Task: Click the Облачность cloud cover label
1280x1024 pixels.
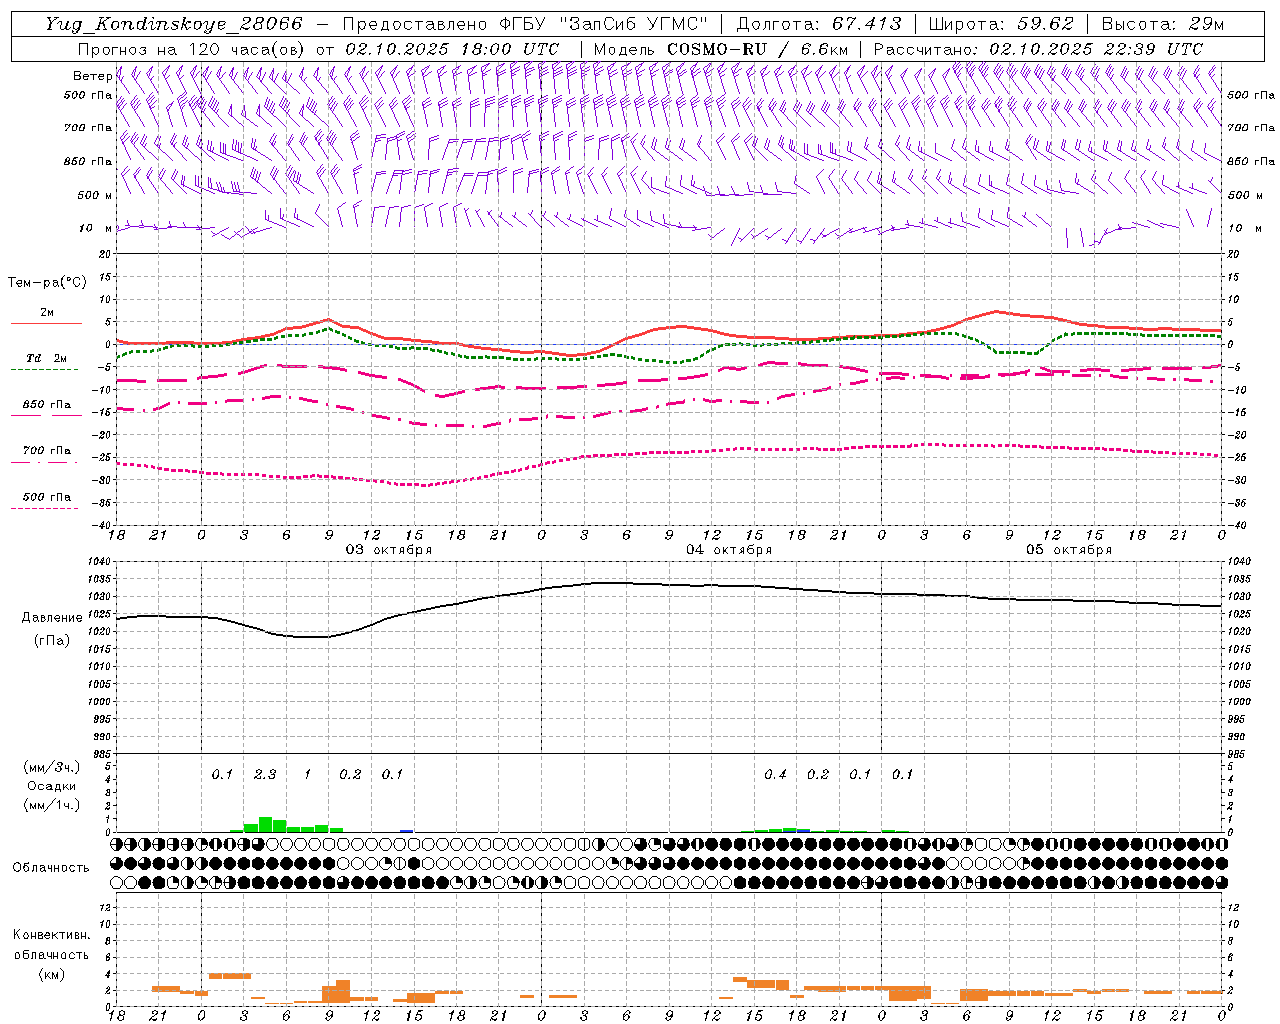Action: coord(51,867)
